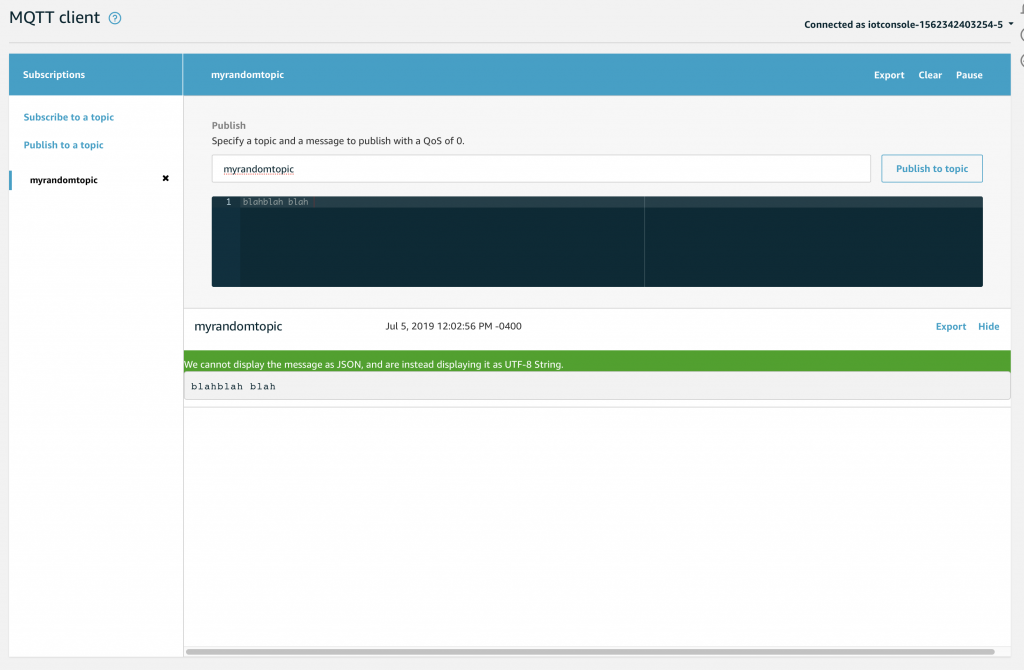Pause the message stream
Viewport: 1024px width, 670px height.
pyautogui.click(x=969, y=75)
